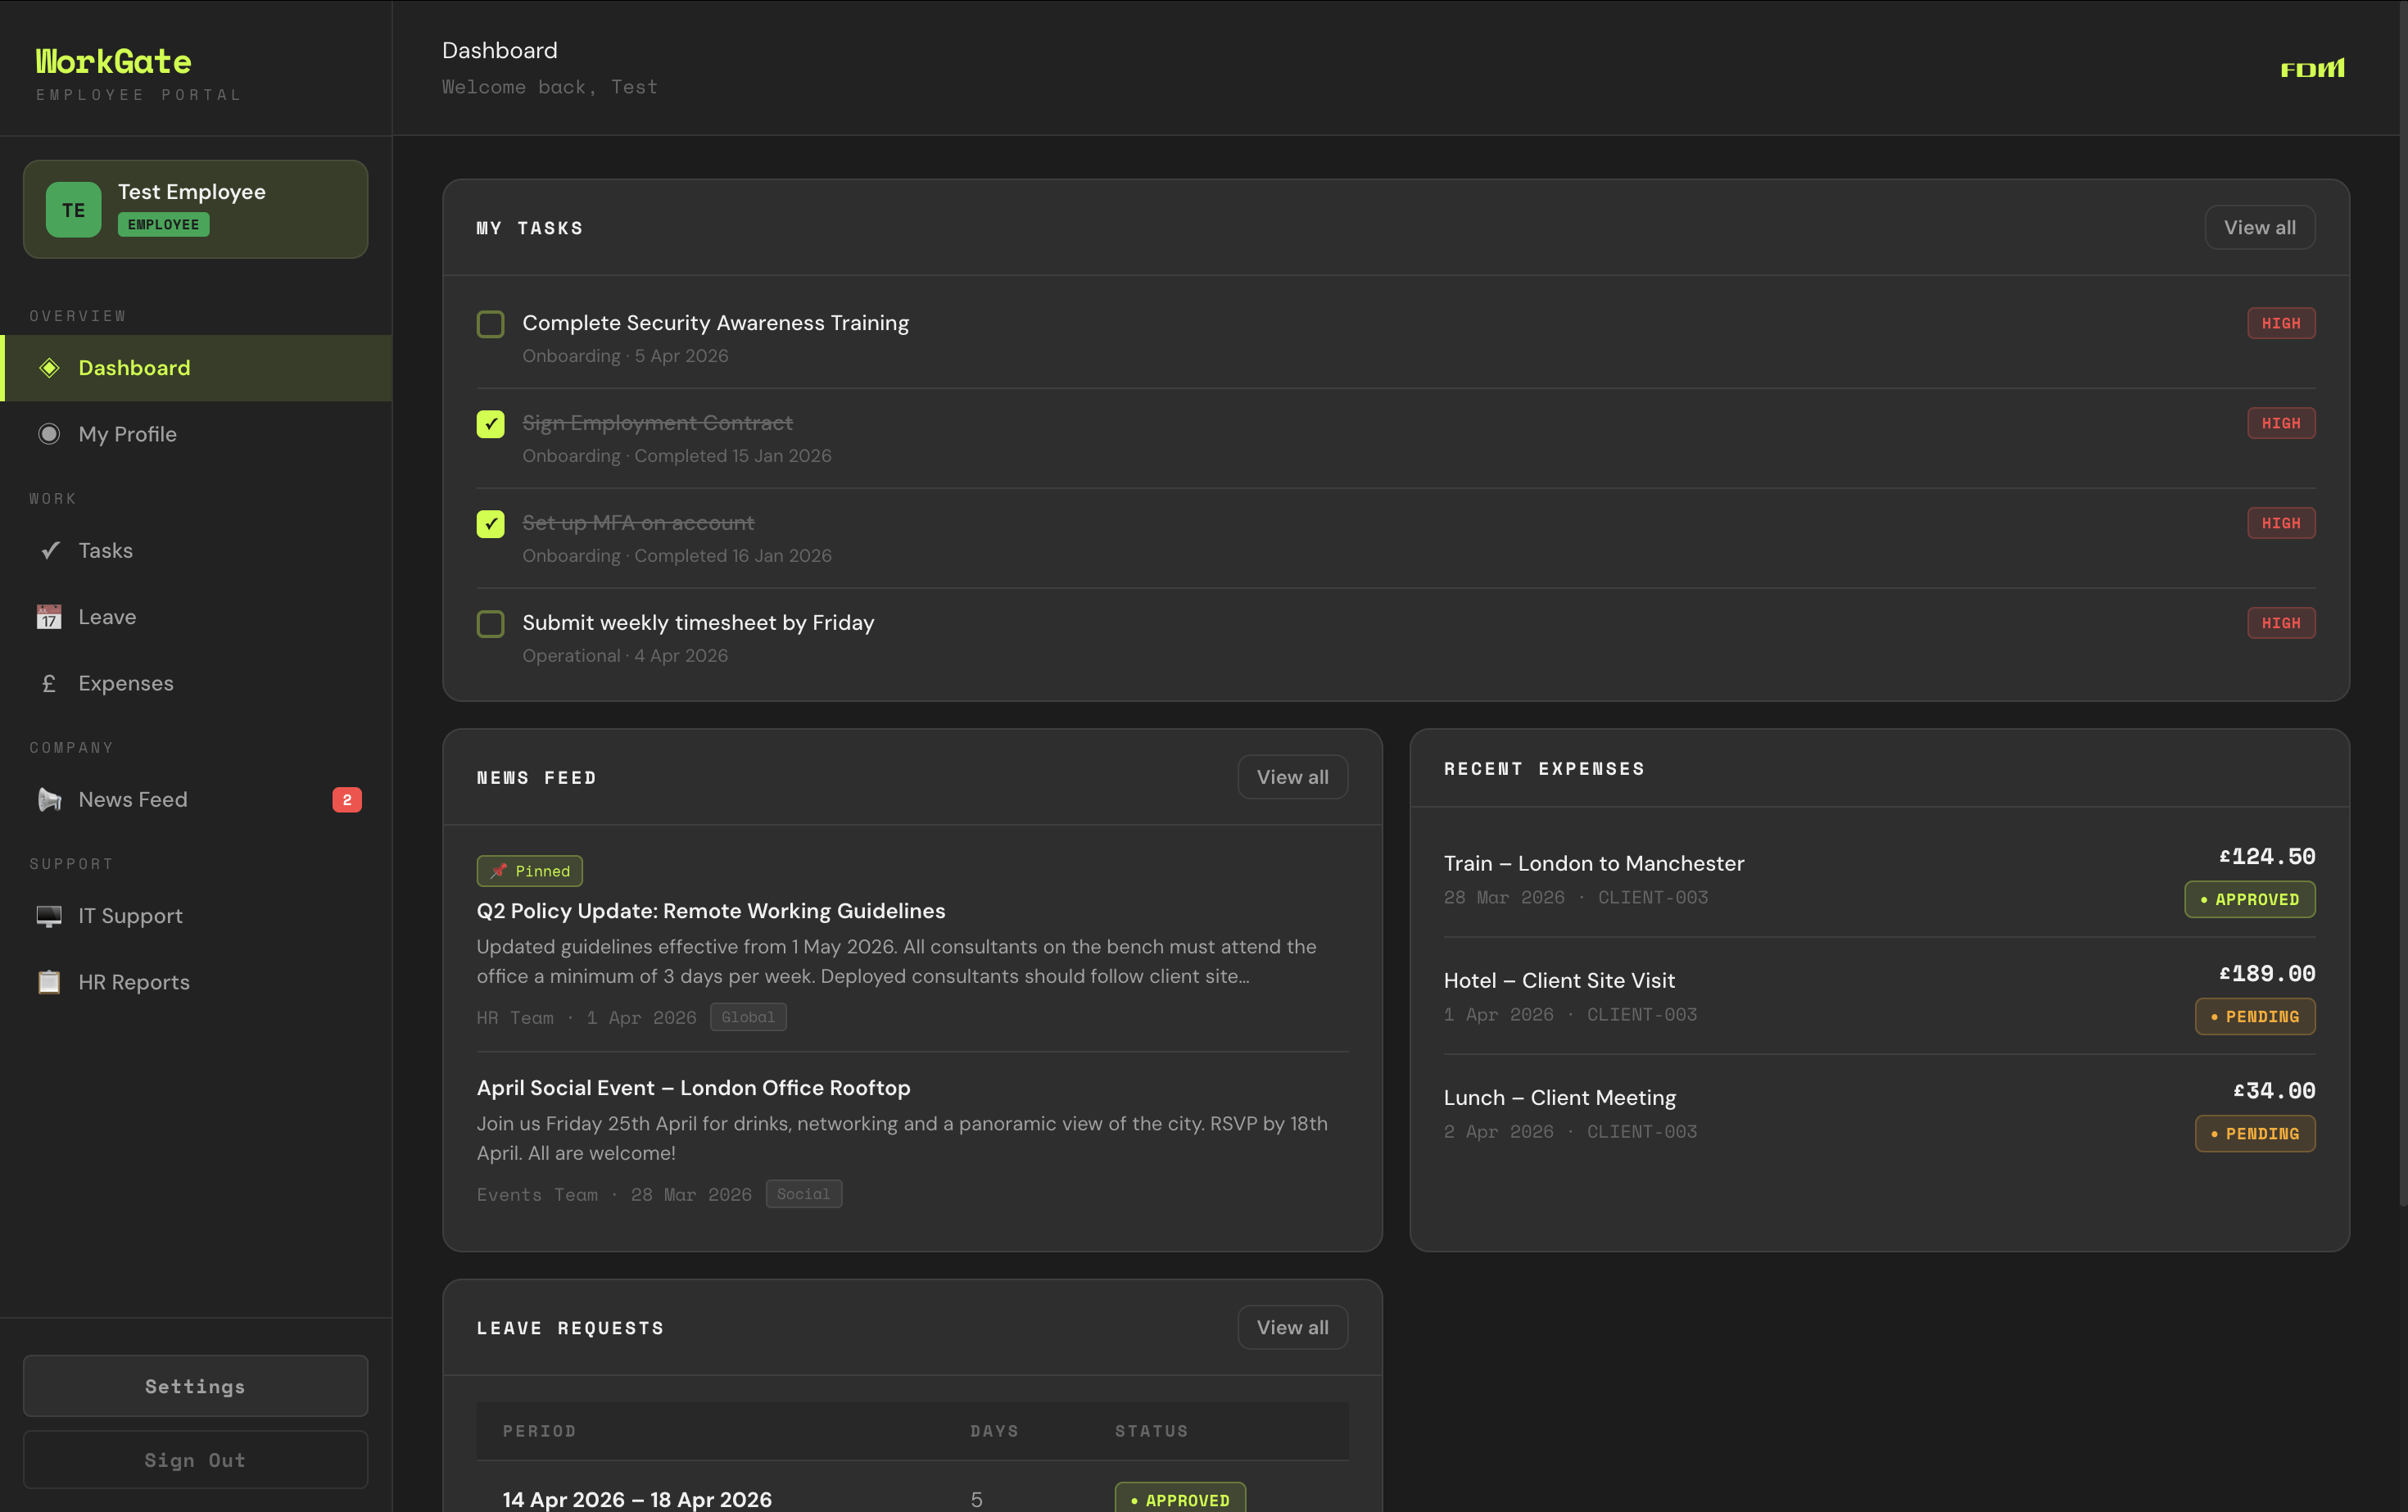
Task: Click View all in My Tasks
Action: (2260, 228)
